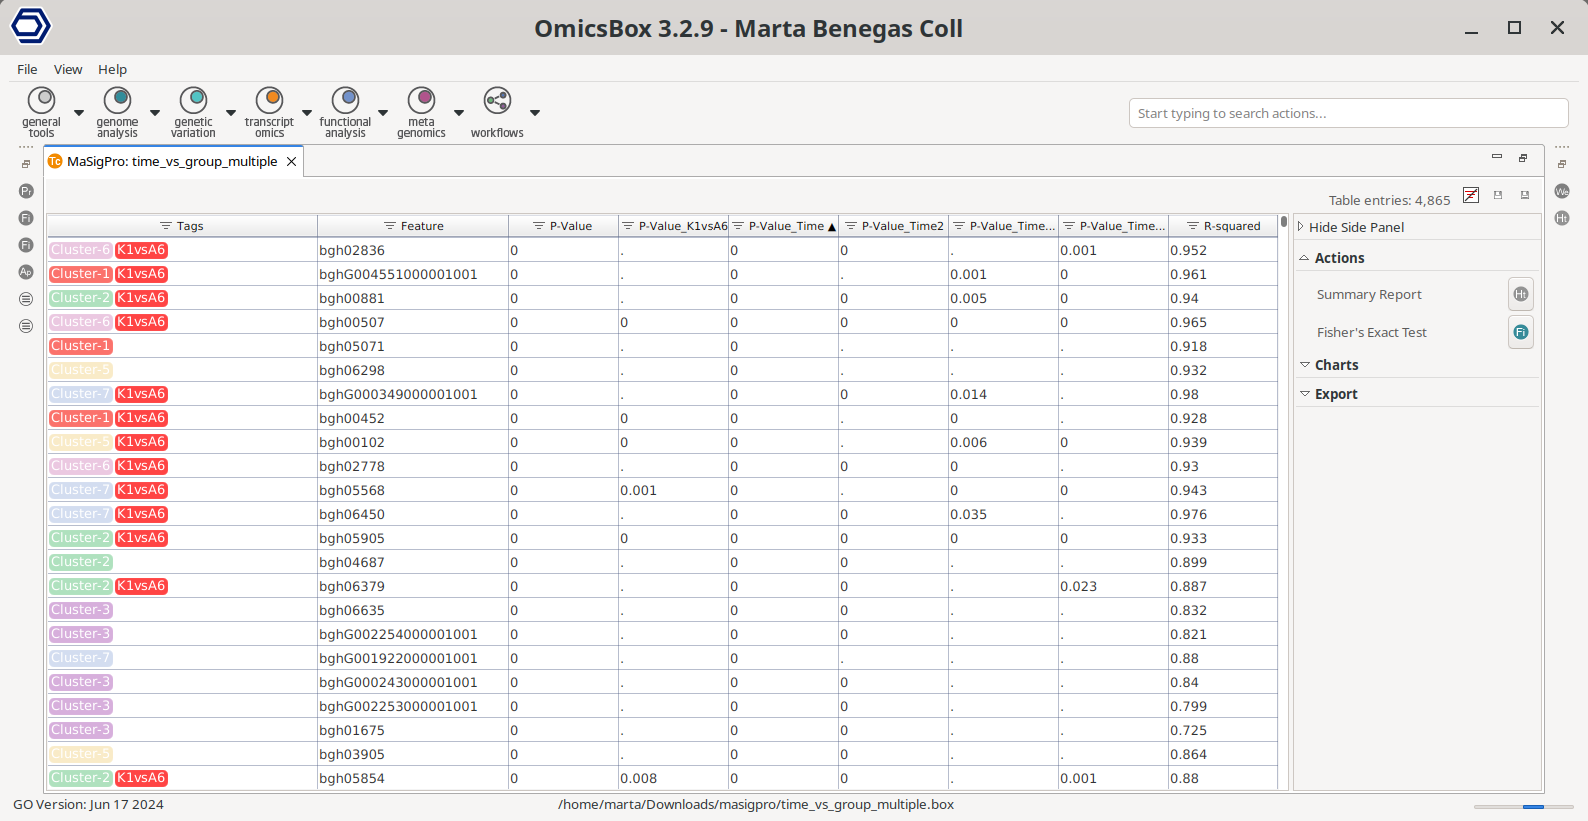Click the search actions input field
The width and height of the screenshot is (1588, 821).
click(1347, 113)
